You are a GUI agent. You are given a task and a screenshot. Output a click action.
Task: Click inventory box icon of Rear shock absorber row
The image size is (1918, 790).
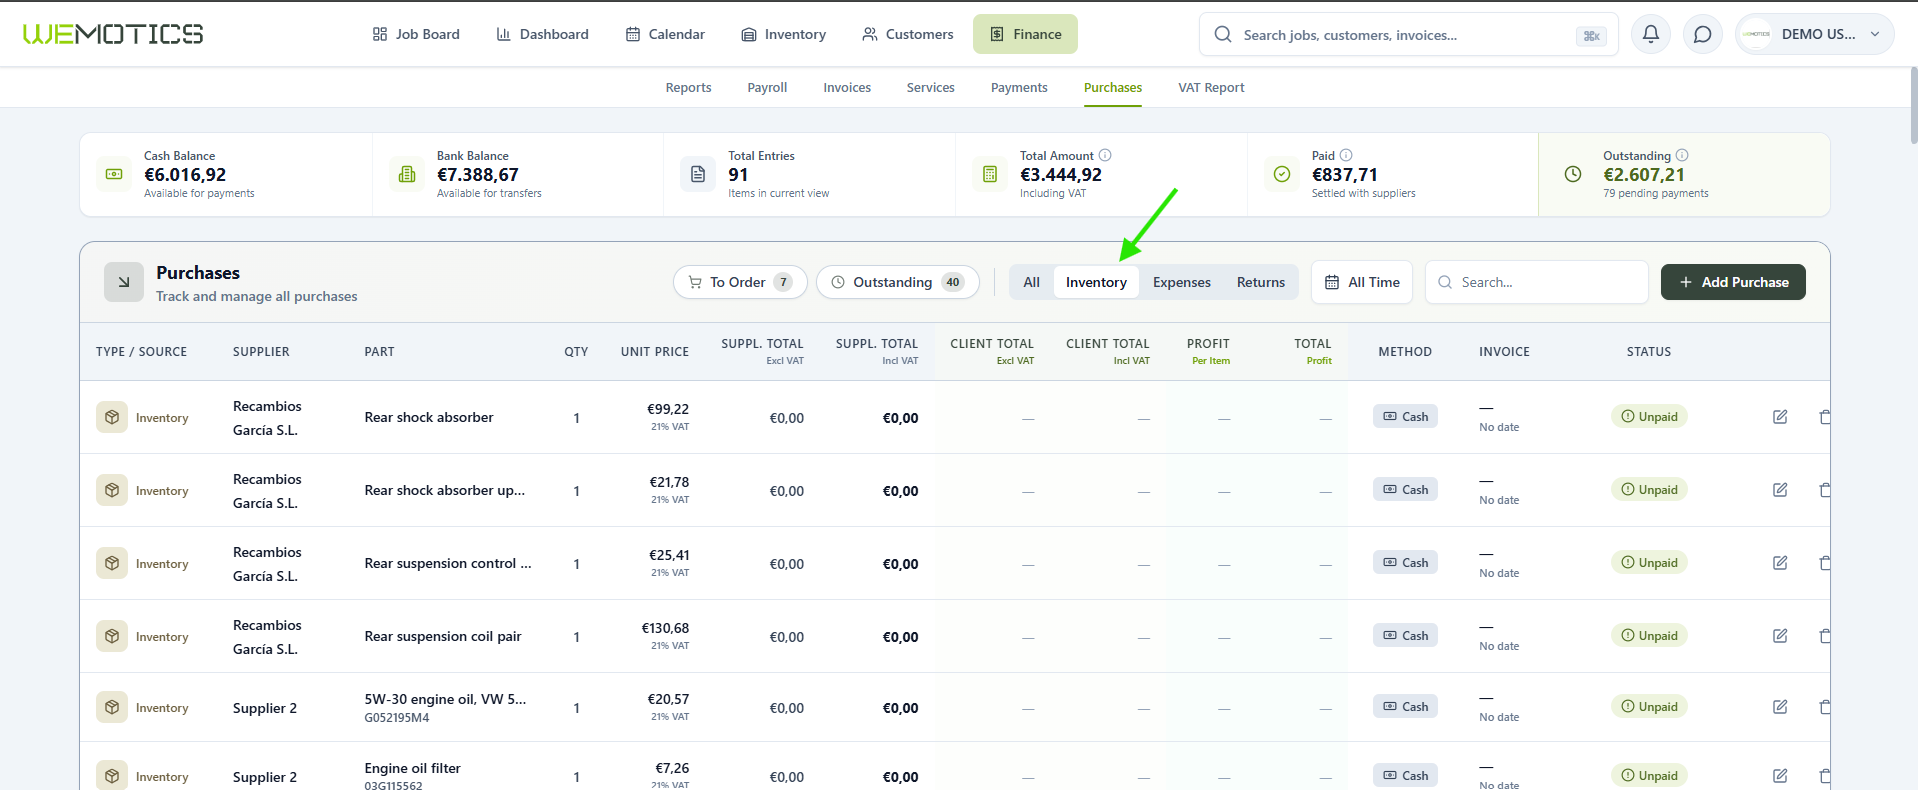tap(112, 417)
